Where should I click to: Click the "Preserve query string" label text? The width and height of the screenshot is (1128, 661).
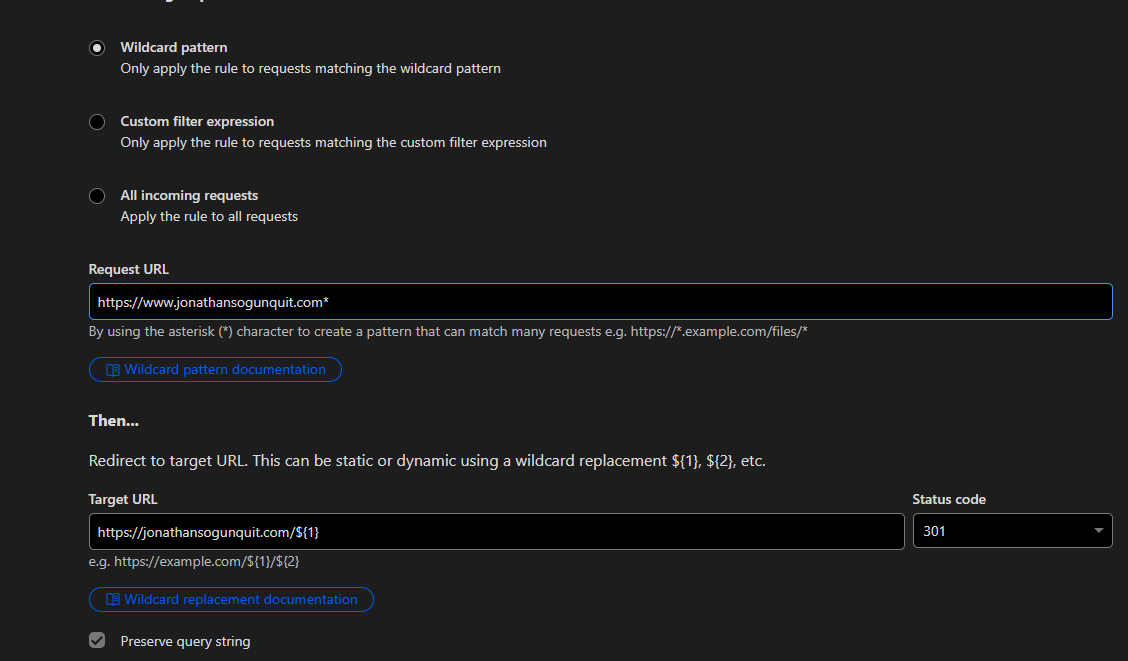tap(185, 642)
